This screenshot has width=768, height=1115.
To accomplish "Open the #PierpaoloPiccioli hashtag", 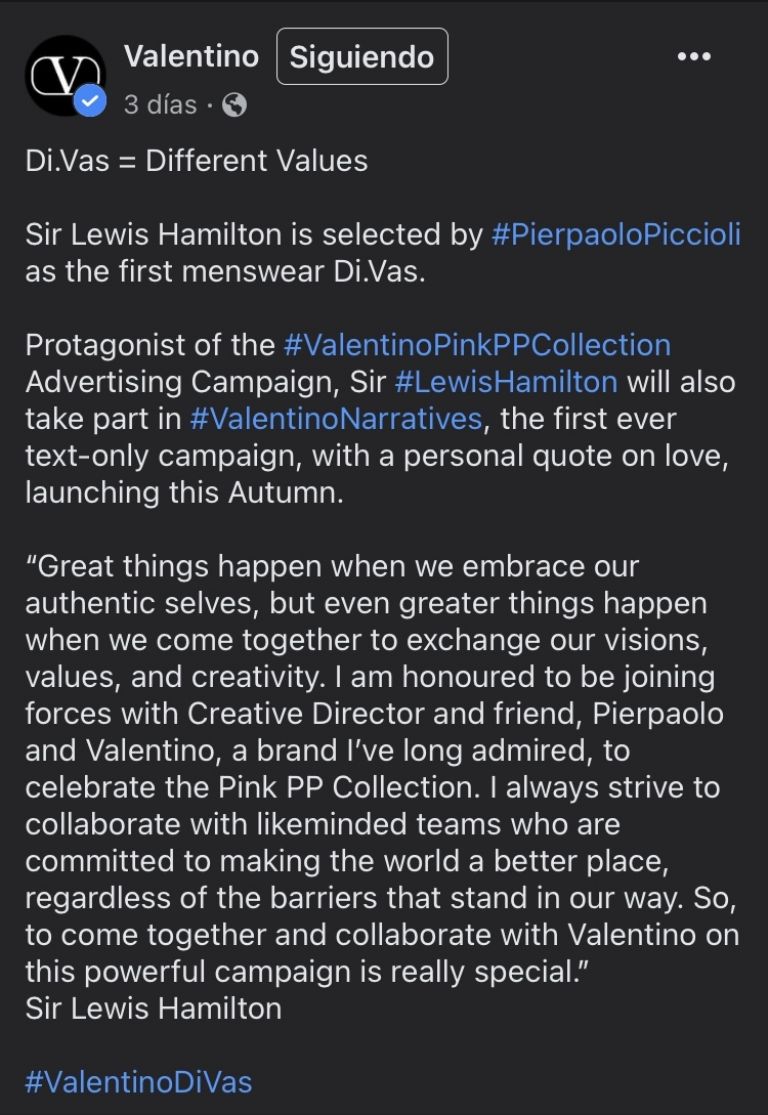I will pos(616,235).
